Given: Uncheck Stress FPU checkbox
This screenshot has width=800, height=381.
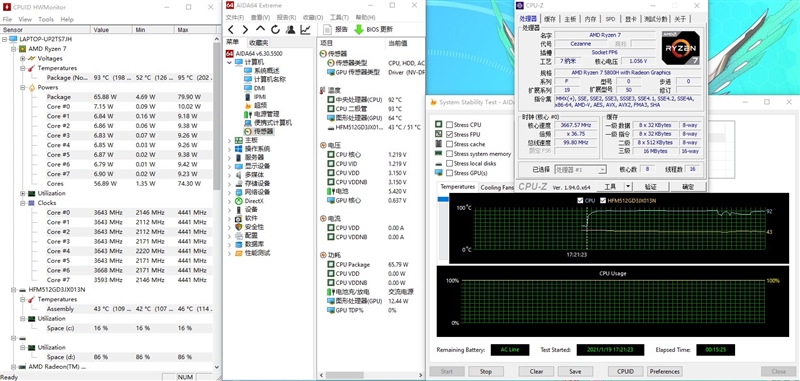Looking at the screenshot, I should tap(449, 134).
